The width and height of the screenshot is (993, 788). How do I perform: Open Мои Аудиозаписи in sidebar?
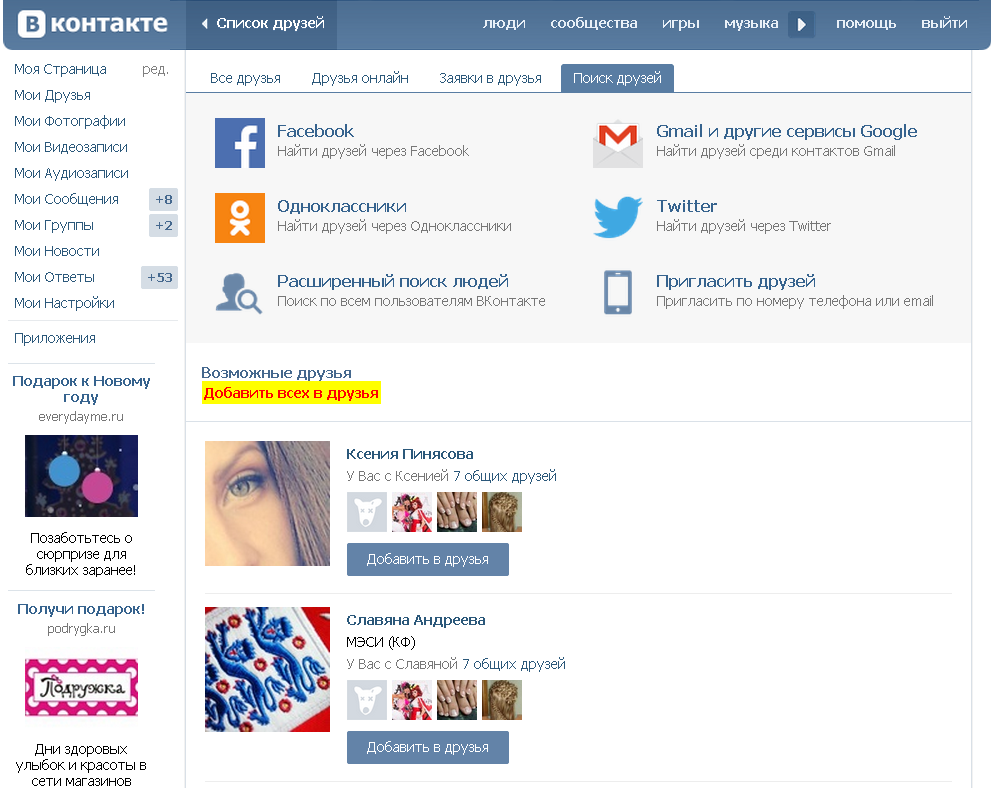72,173
